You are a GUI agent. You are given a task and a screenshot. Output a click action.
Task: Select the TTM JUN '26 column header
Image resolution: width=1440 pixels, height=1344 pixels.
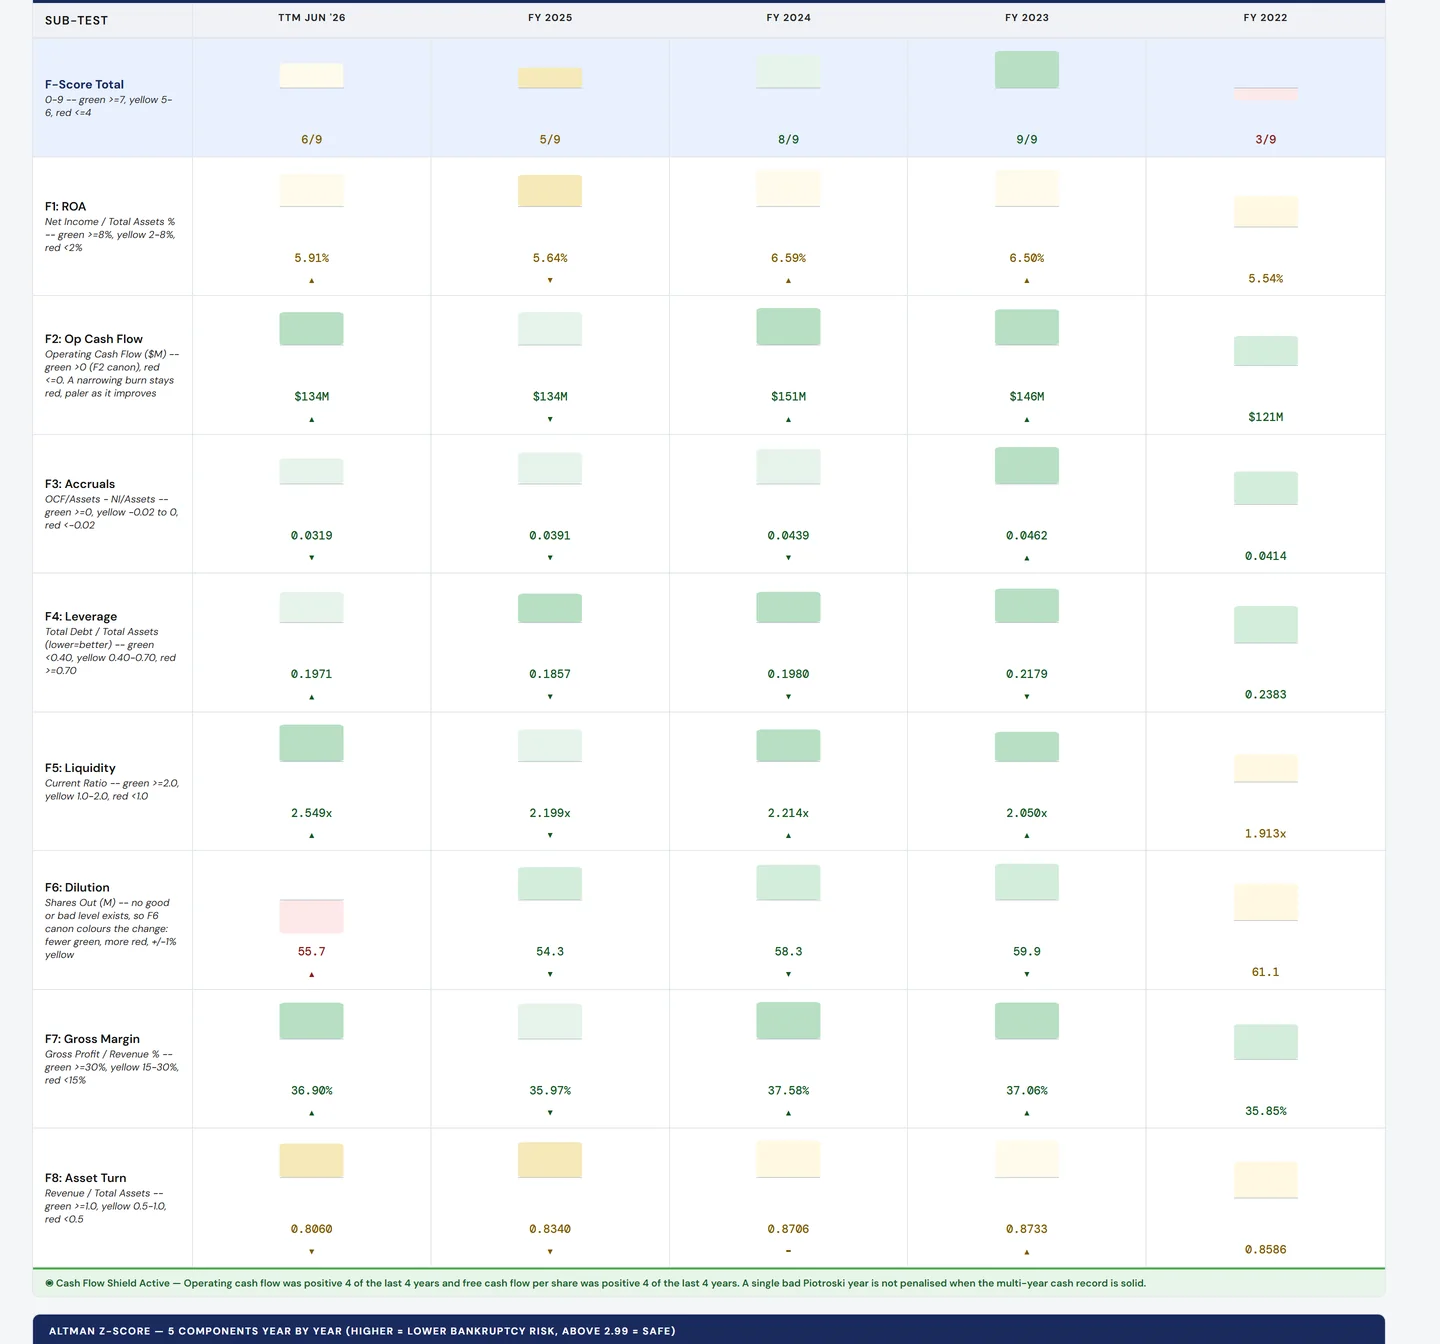(x=312, y=18)
